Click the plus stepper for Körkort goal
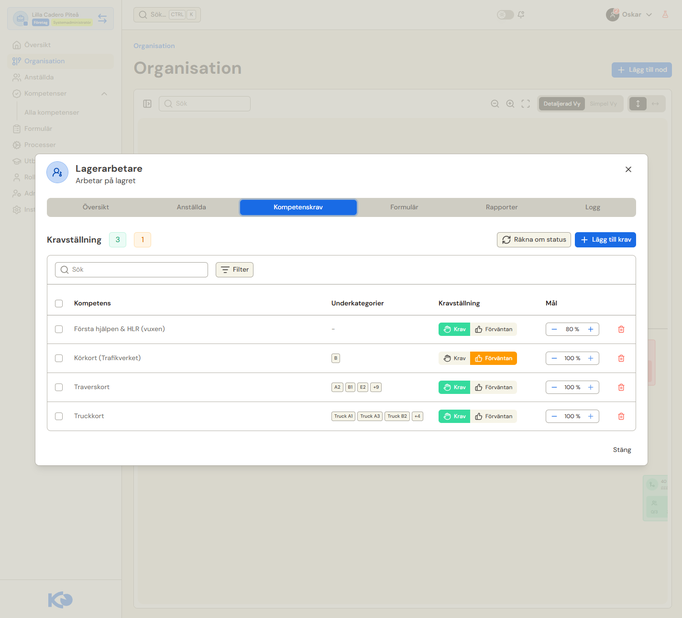Screen dimensions: 682x618 click(590, 358)
